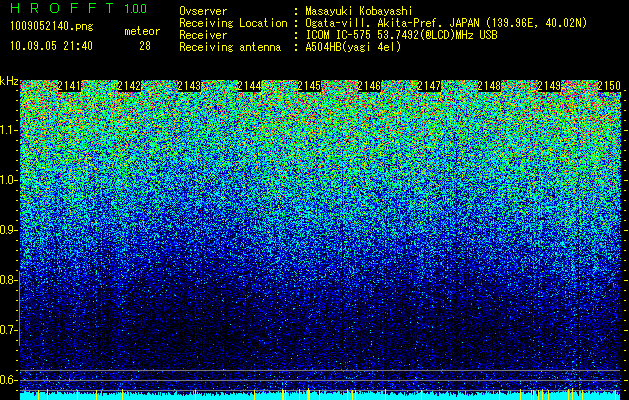Viewport: 629px width, 400px height.
Task: Click the 1.1 kHz axis label
Action: [x=9, y=130]
